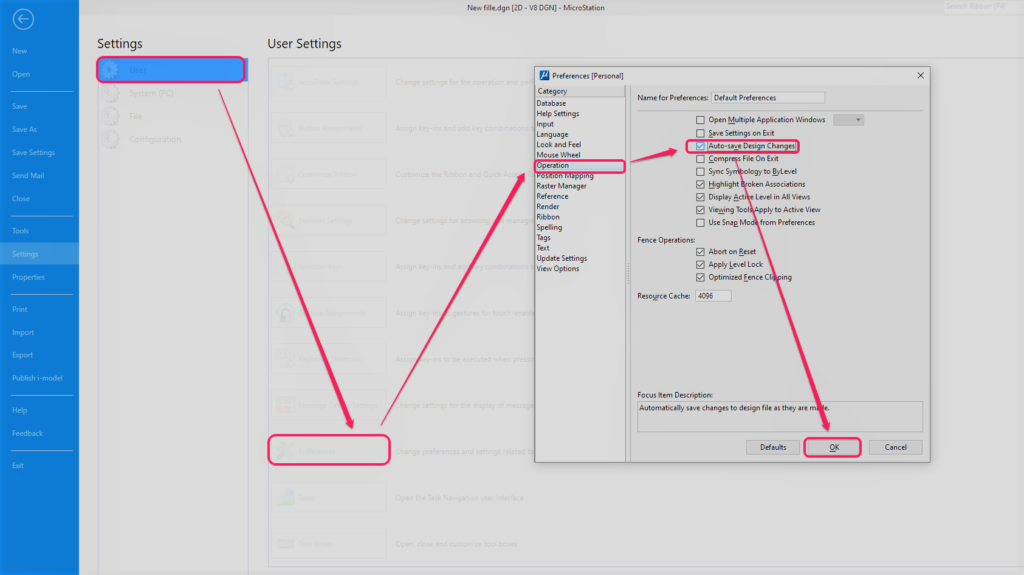Toggle Viewing Tools Apply to Active View
1024x575 pixels.
pyautogui.click(x=700, y=210)
